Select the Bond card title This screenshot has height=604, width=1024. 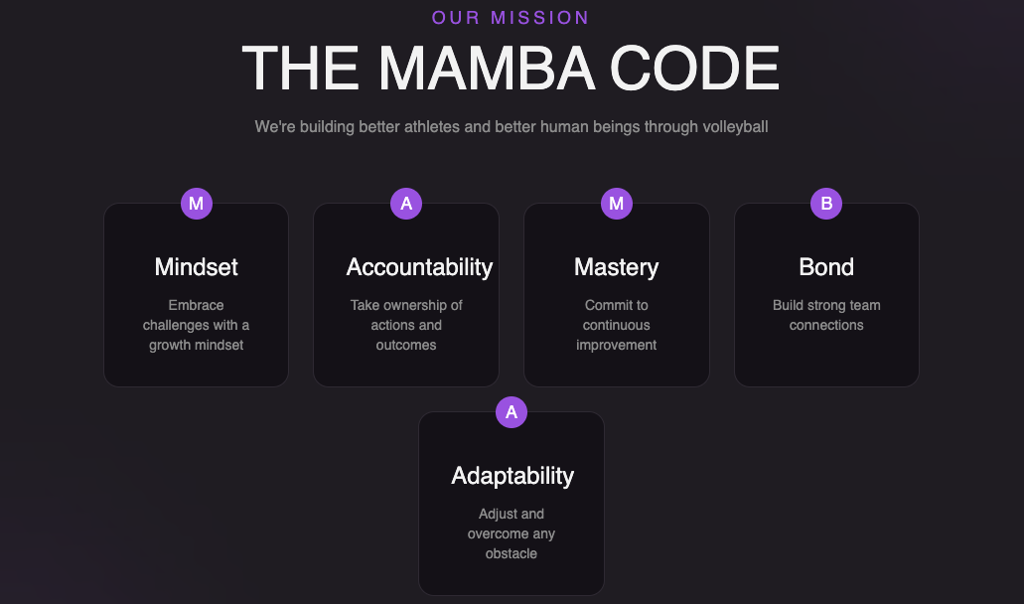pyautogui.click(x=826, y=267)
